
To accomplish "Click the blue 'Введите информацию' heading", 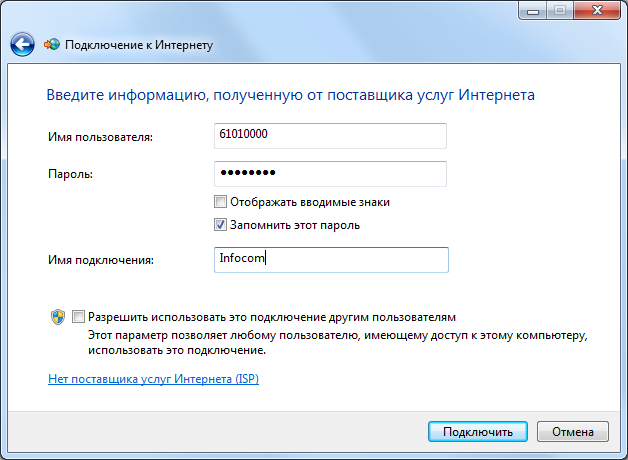I will click(x=290, y=95).
